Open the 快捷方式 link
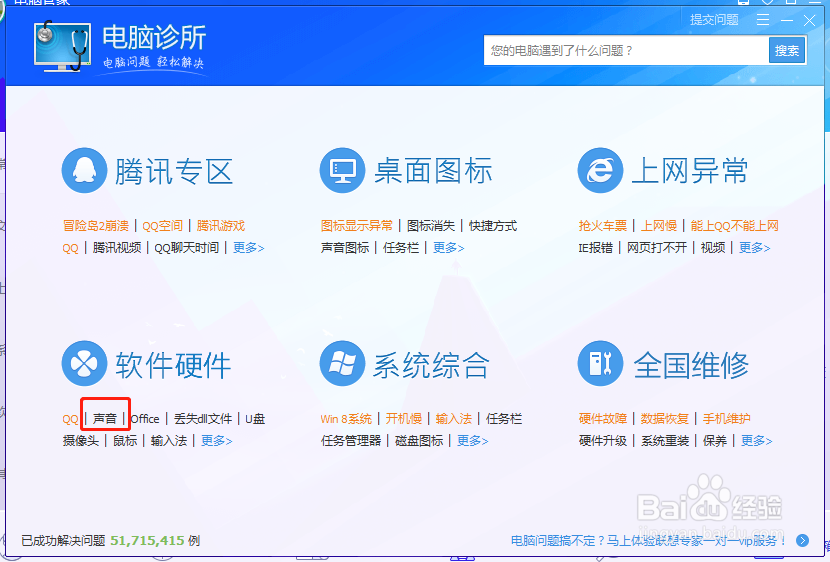Screen dimensions: 830x562 point(493,226)
